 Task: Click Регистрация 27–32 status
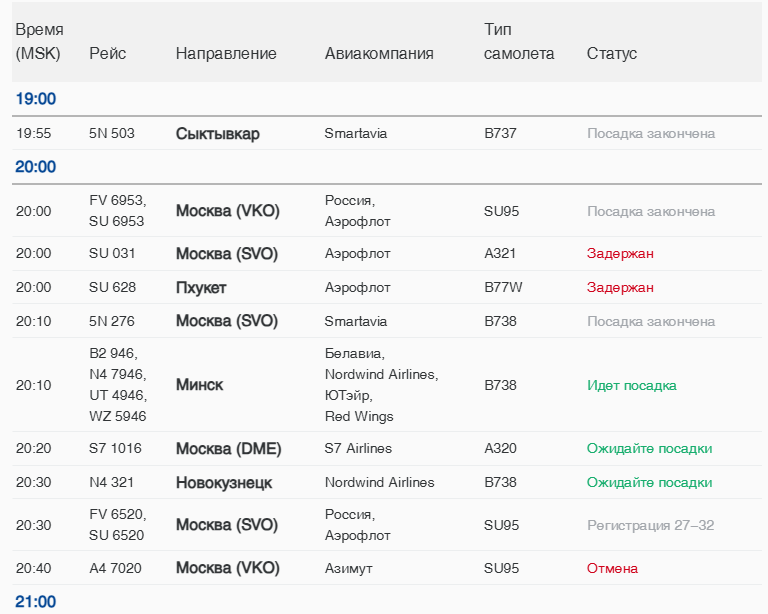(650, 525)
